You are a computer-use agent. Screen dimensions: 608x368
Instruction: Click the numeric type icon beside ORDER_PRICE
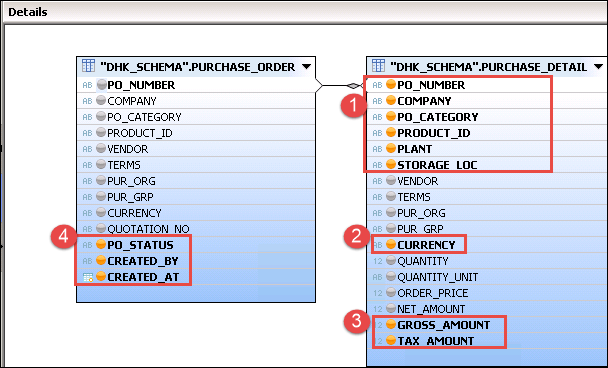(377, 293)
